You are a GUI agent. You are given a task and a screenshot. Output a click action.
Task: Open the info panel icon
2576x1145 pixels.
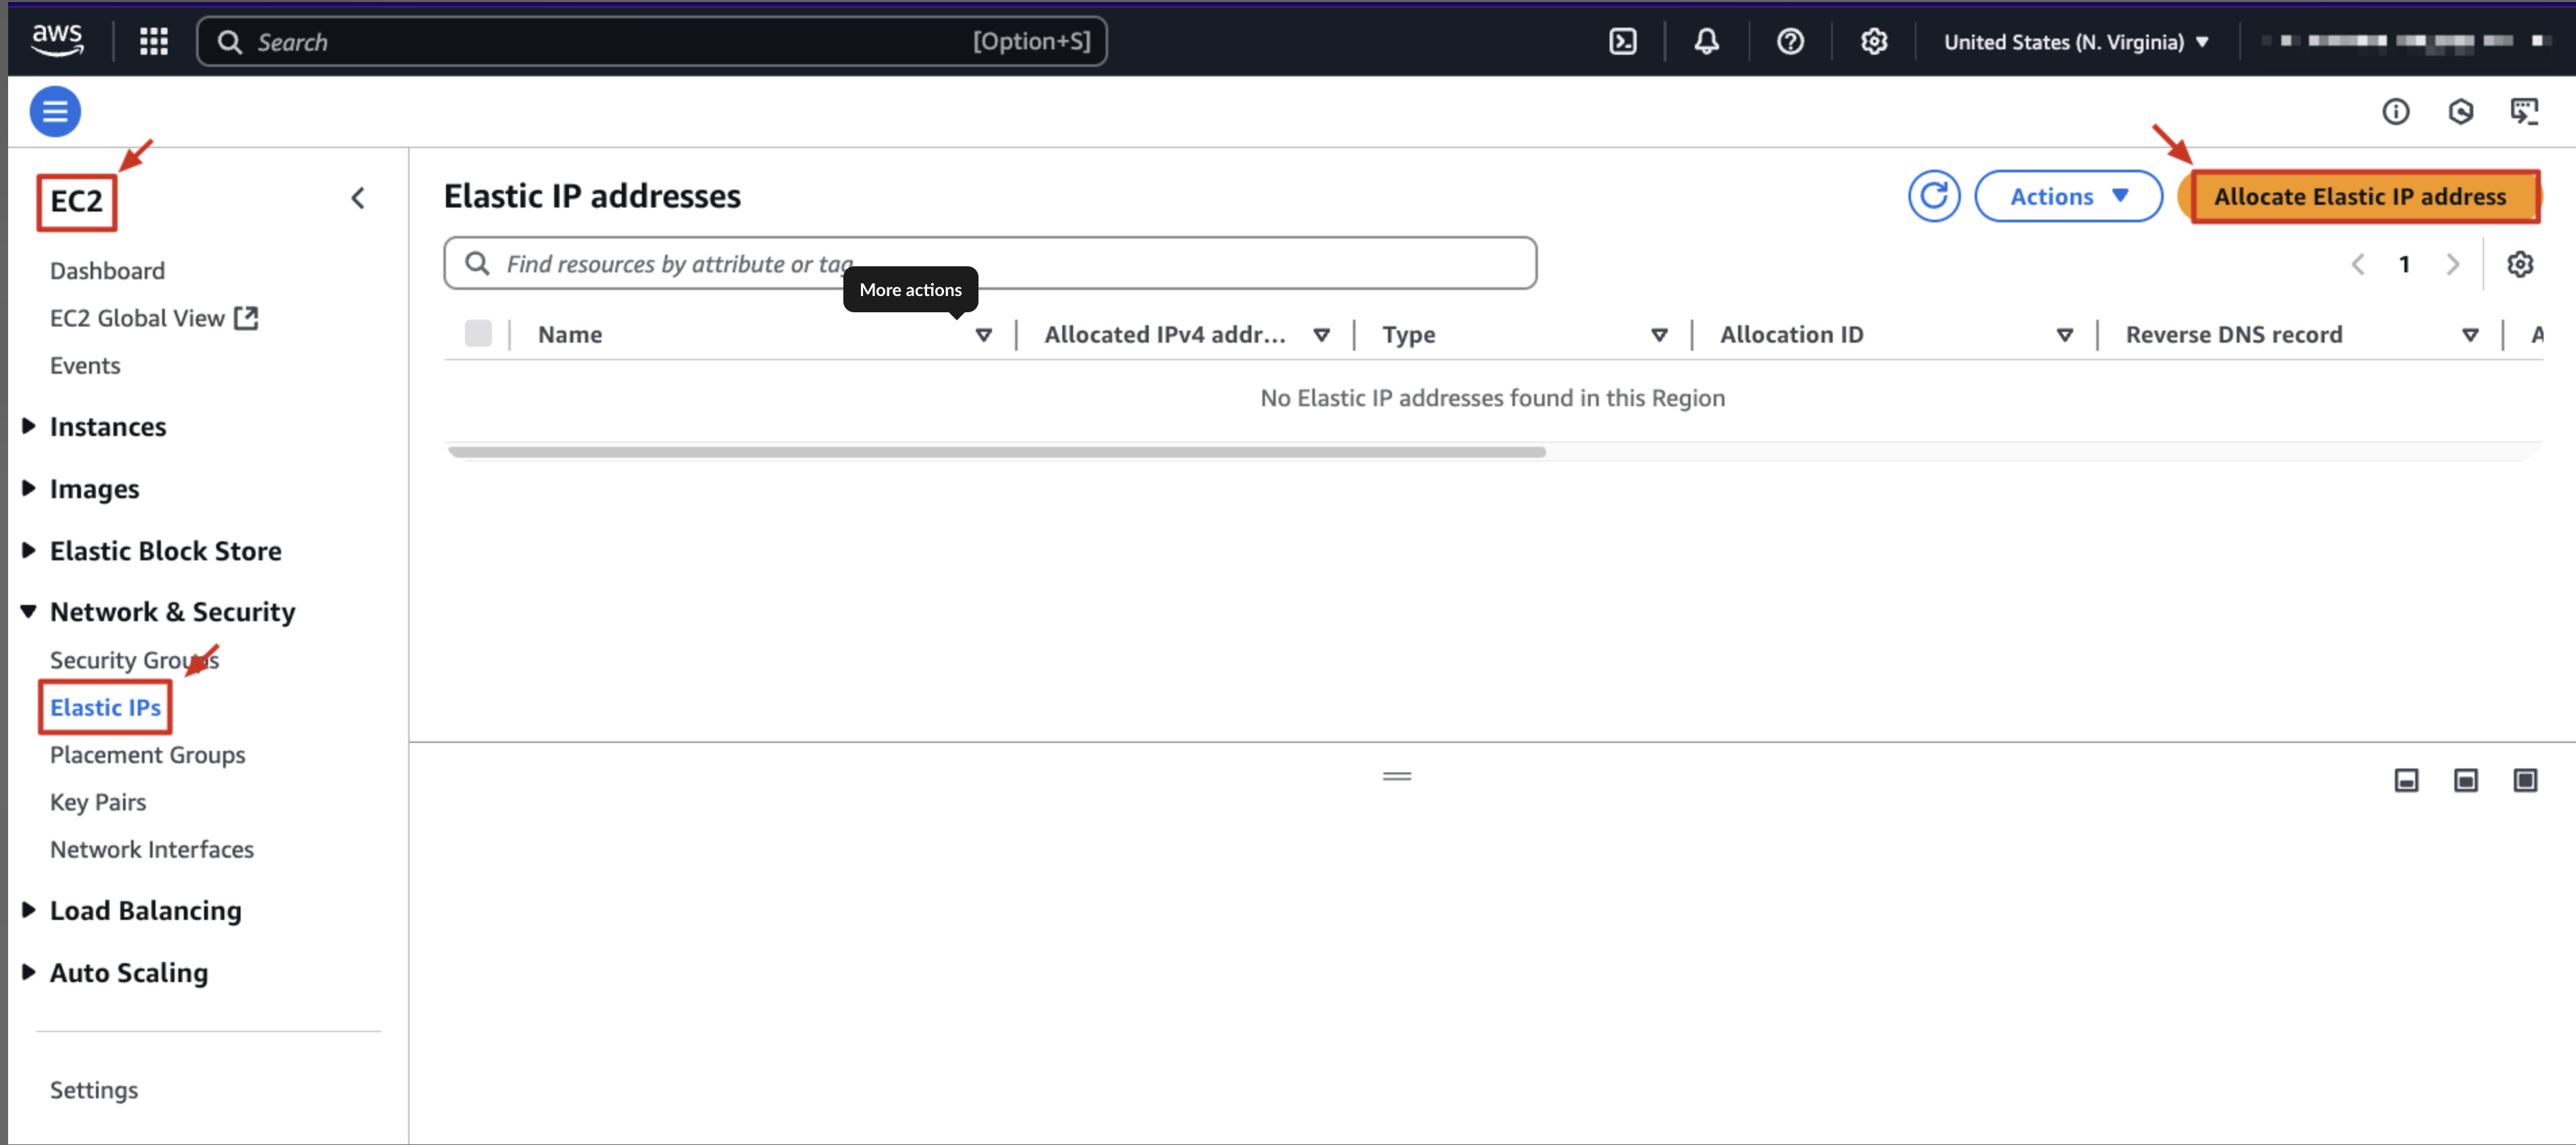2395,111
